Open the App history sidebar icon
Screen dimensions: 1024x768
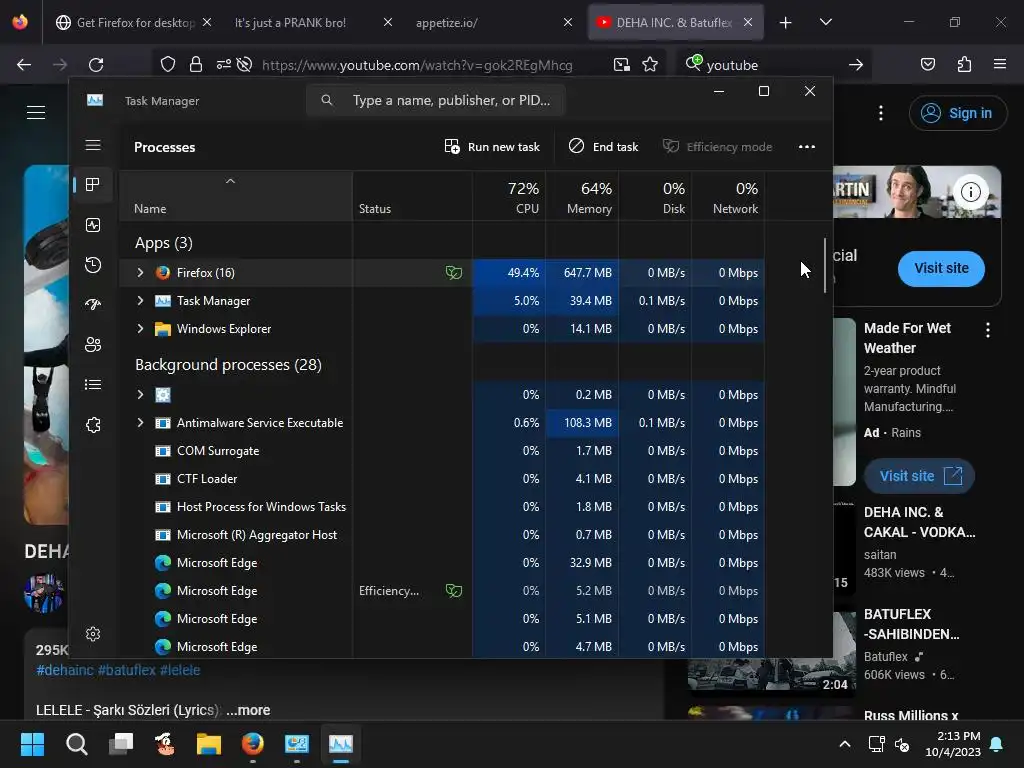(93, 264)
